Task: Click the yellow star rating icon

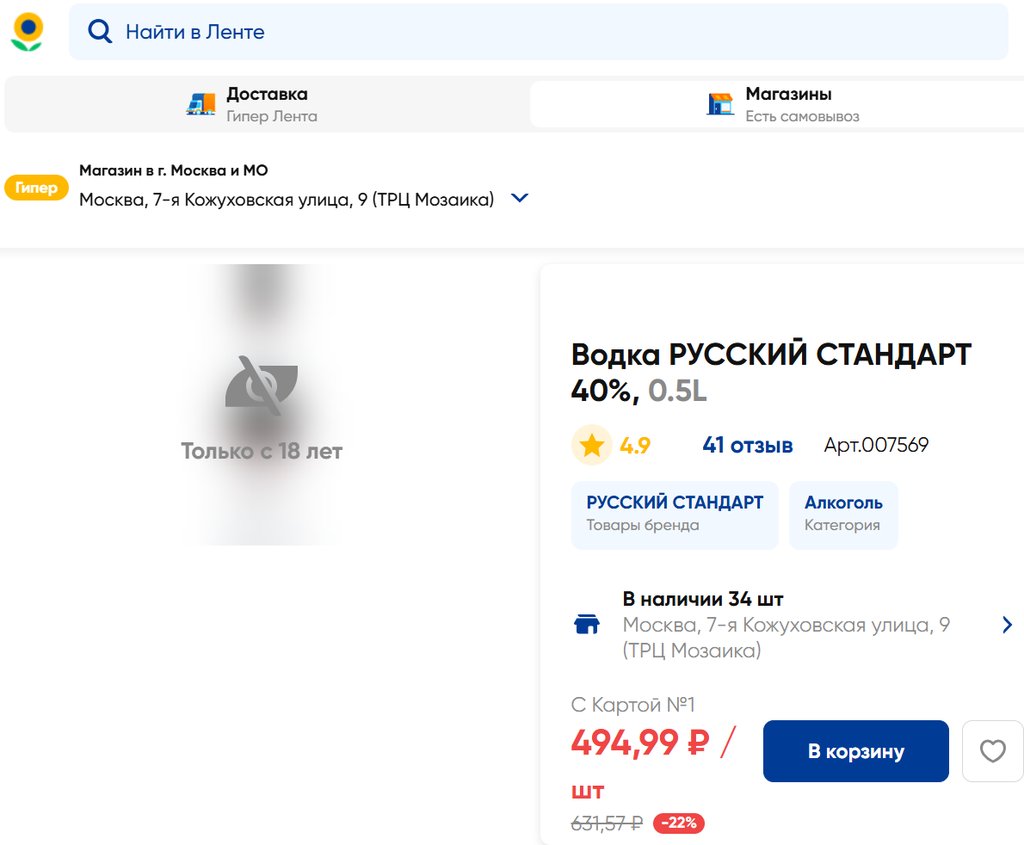Action: pos(592,445)
